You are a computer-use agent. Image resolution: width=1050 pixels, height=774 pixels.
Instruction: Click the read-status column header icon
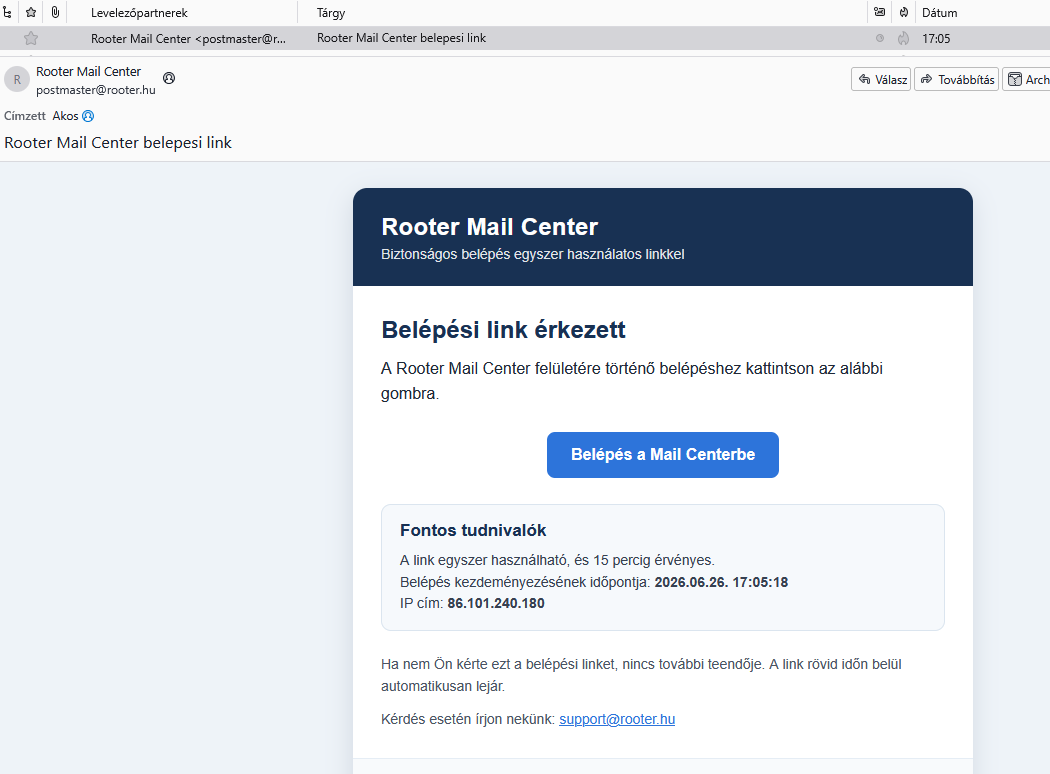880,12
